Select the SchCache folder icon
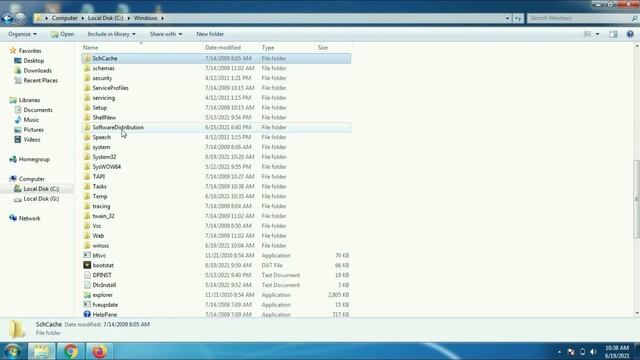 [87, 58]
